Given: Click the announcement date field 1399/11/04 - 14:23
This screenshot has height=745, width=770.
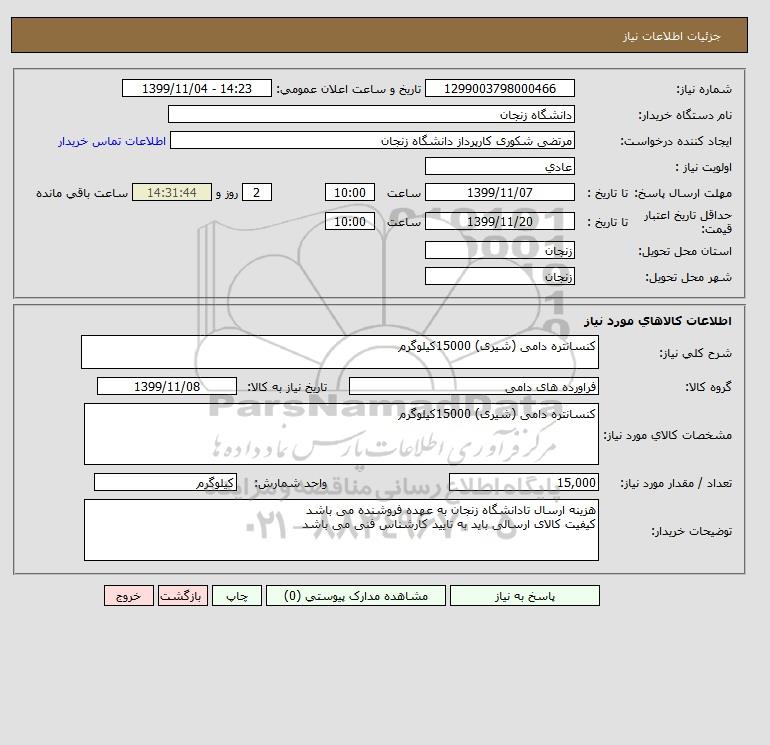Looking at the screenshot, I should (x=196, y=88).
